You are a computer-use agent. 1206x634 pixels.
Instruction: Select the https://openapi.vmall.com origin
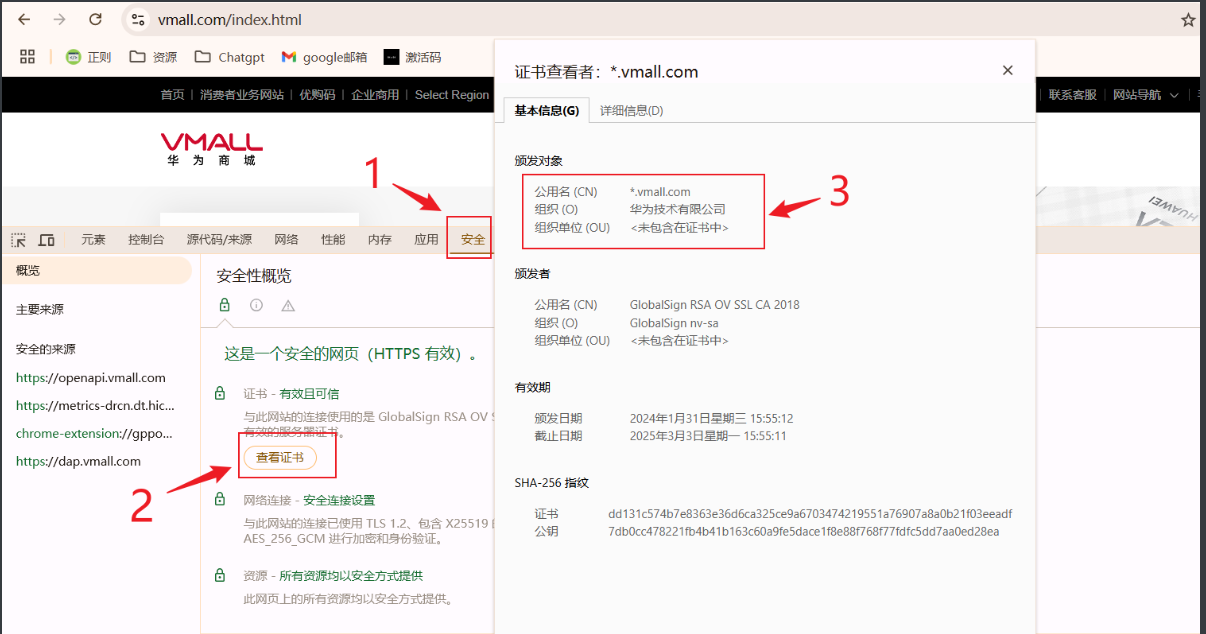91,378
